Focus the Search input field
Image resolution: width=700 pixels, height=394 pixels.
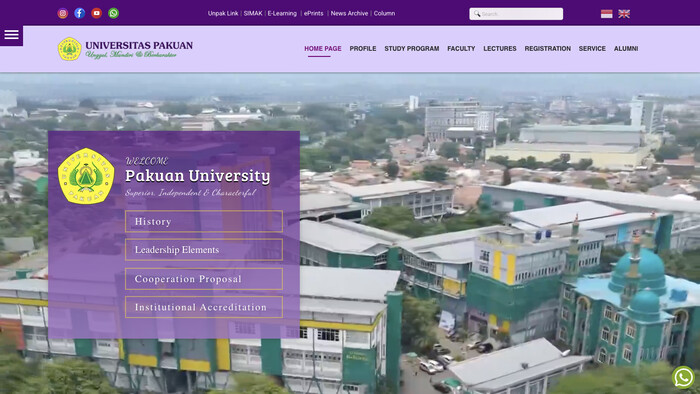pyautogui.click(x=516, y=14)
